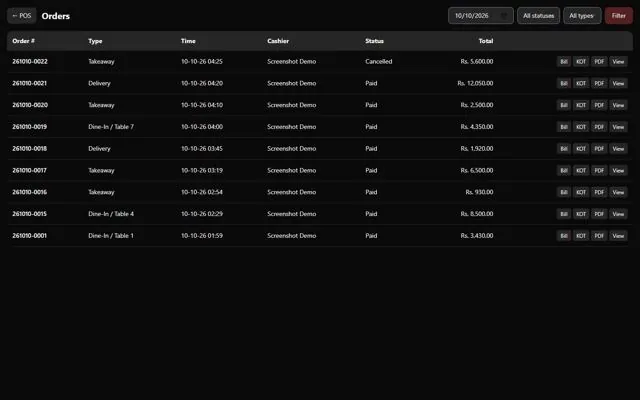Click the Cashier column header
Viewport: 640px width, 400px height.
point(278,41)
